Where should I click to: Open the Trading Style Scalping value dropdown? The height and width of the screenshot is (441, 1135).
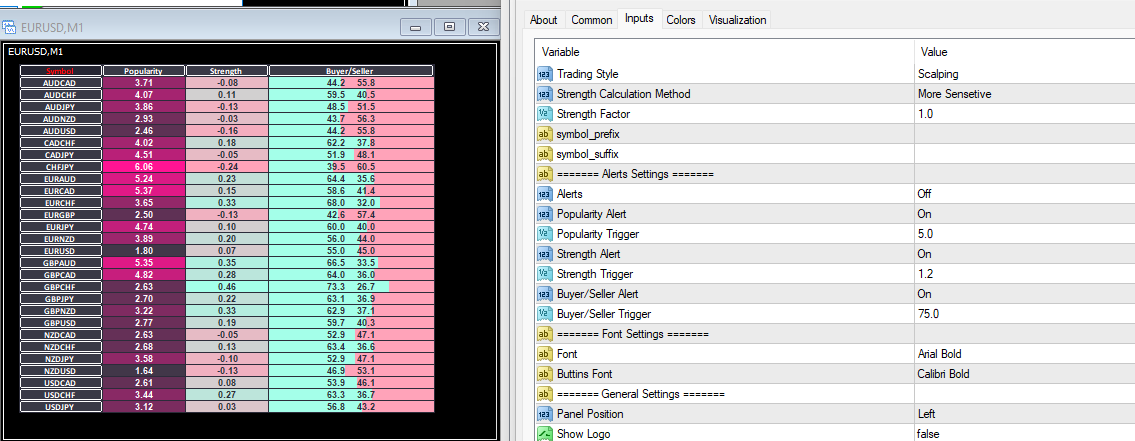(x=1024, y=74)
